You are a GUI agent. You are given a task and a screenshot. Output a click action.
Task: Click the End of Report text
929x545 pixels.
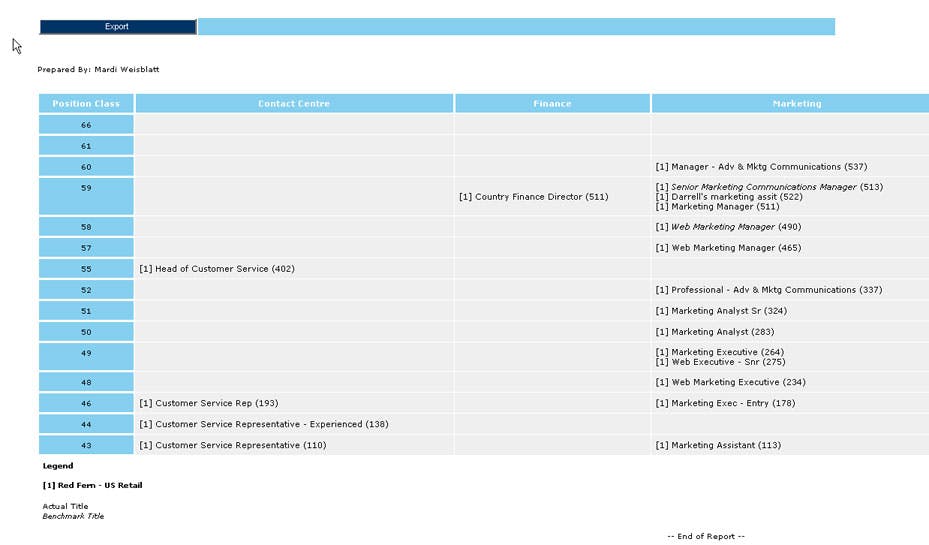coord(706,537)
